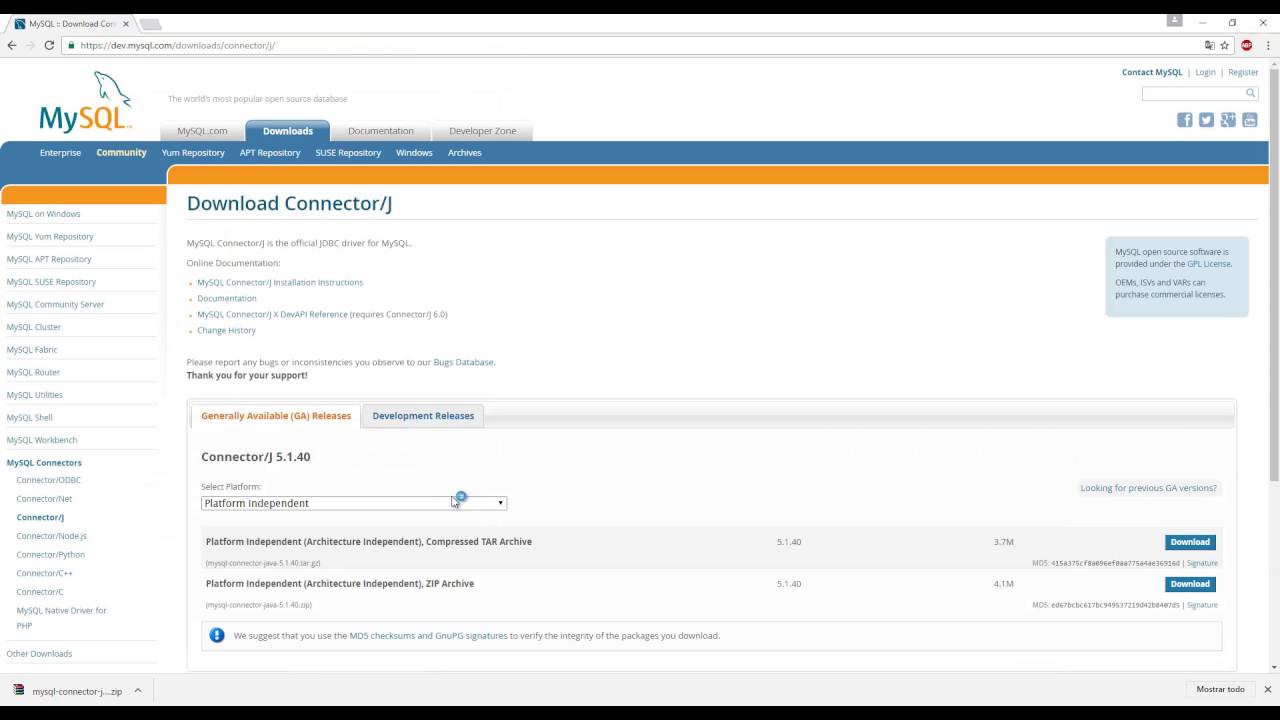
Task: Click the blue info icon near checksums
Action: click(x=217, y=635)
